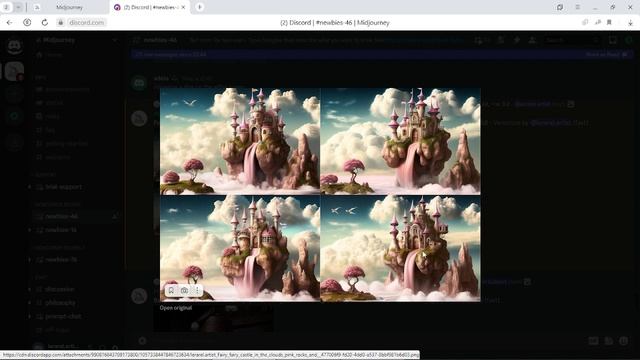
Task: Switch to the Midjourney browser tab
Action: tap(69, 7)
